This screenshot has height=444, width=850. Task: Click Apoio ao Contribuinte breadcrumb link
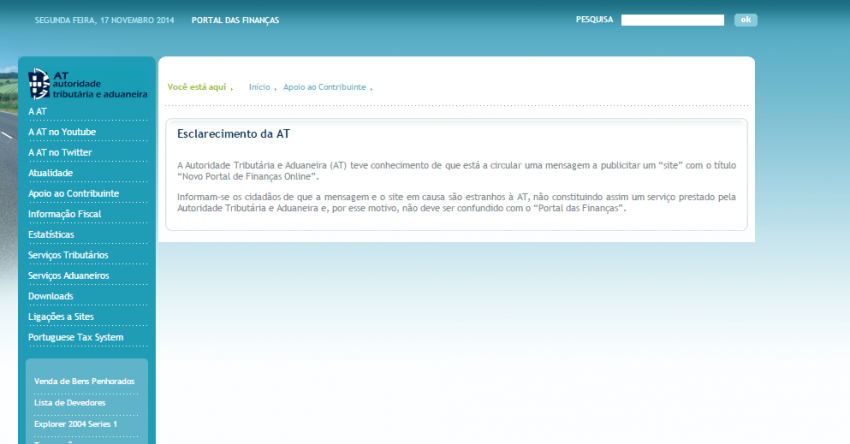tap(324, 87)
